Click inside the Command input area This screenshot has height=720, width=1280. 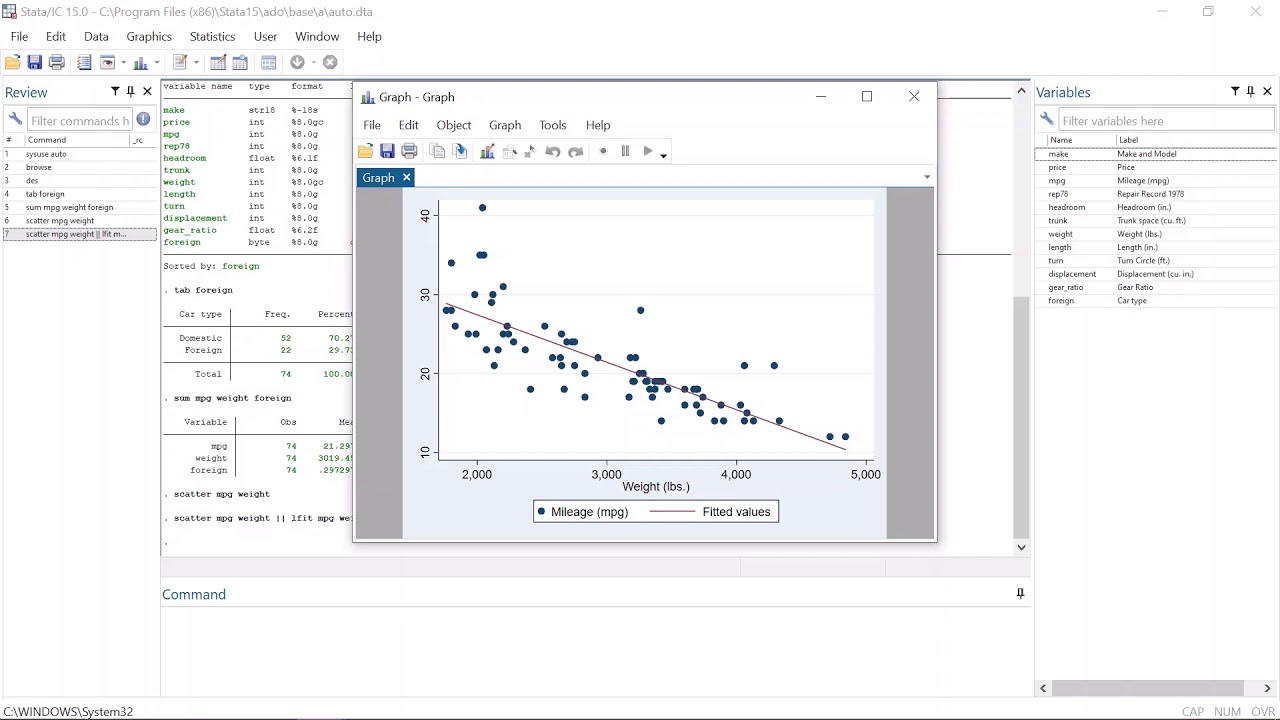tap(596, 650)
